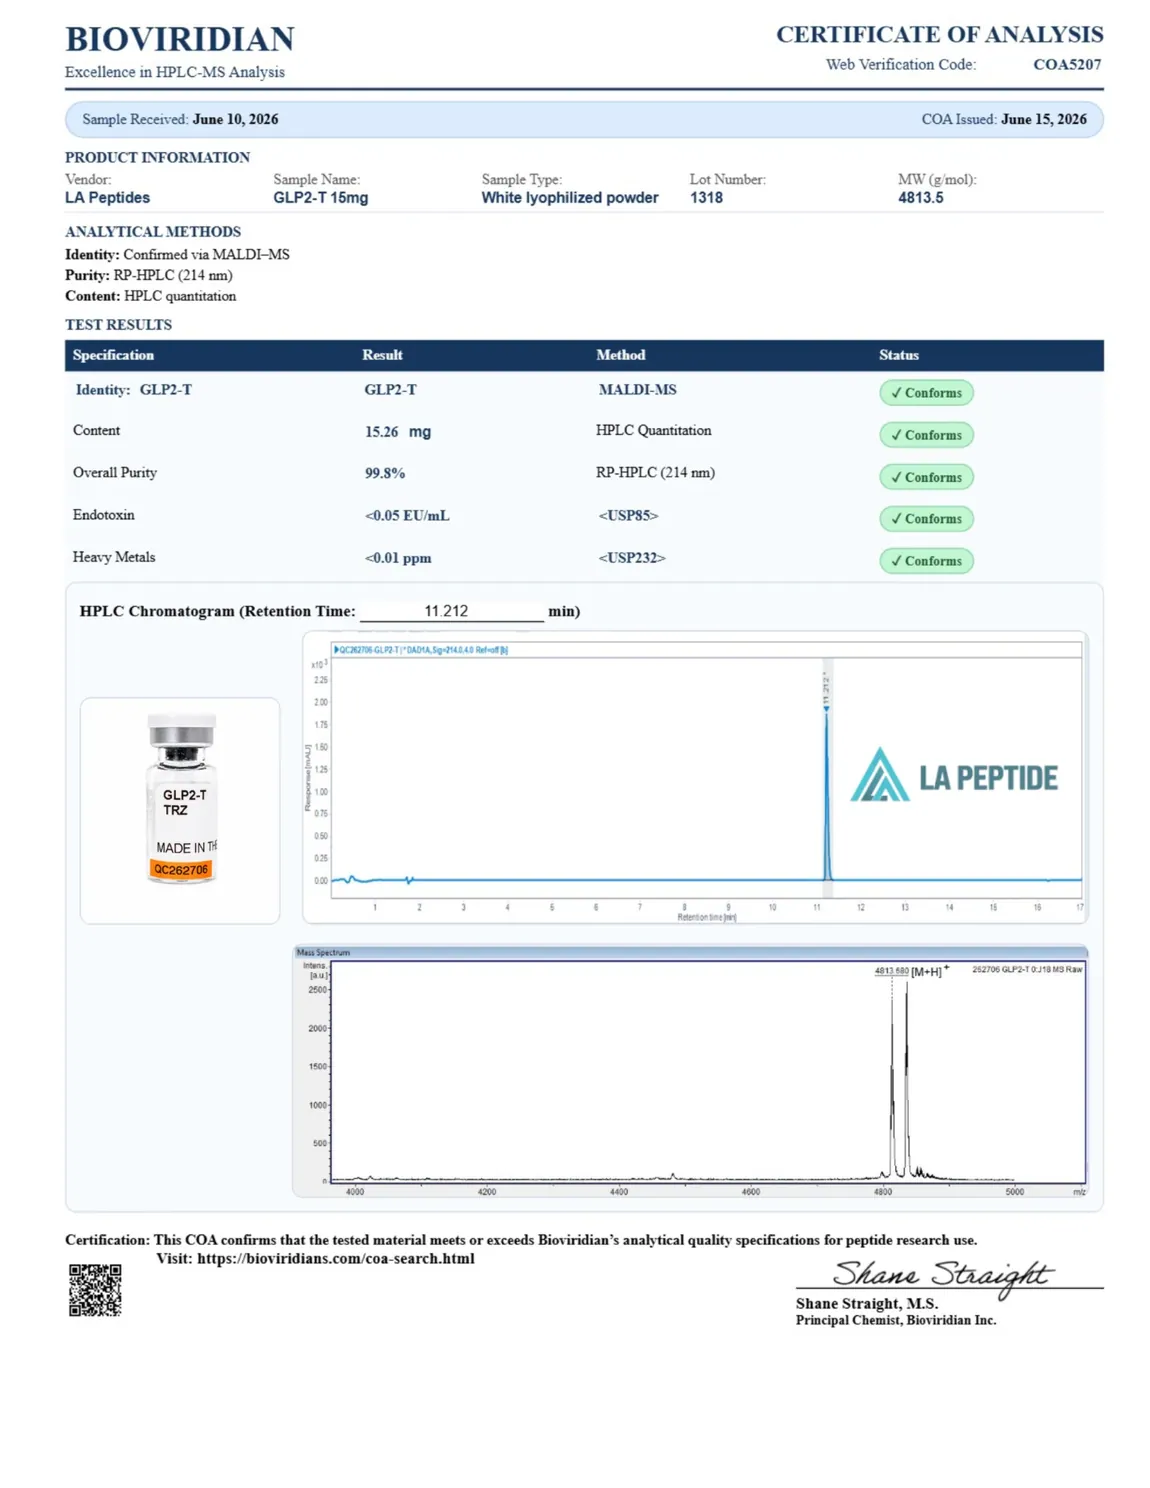Click the web verification code COA5207
1150x1488 pixels.
coord(1067,64)
